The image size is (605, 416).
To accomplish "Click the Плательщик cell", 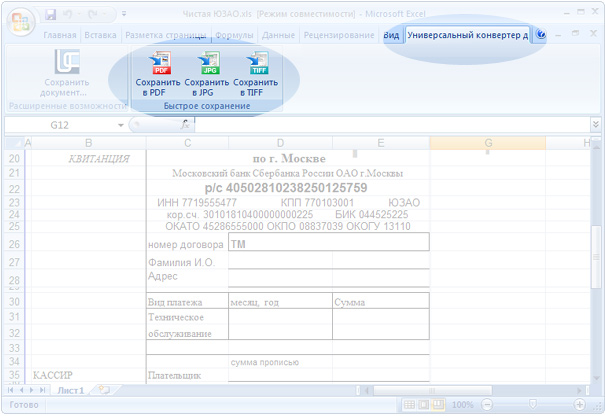I will [188, 375].
